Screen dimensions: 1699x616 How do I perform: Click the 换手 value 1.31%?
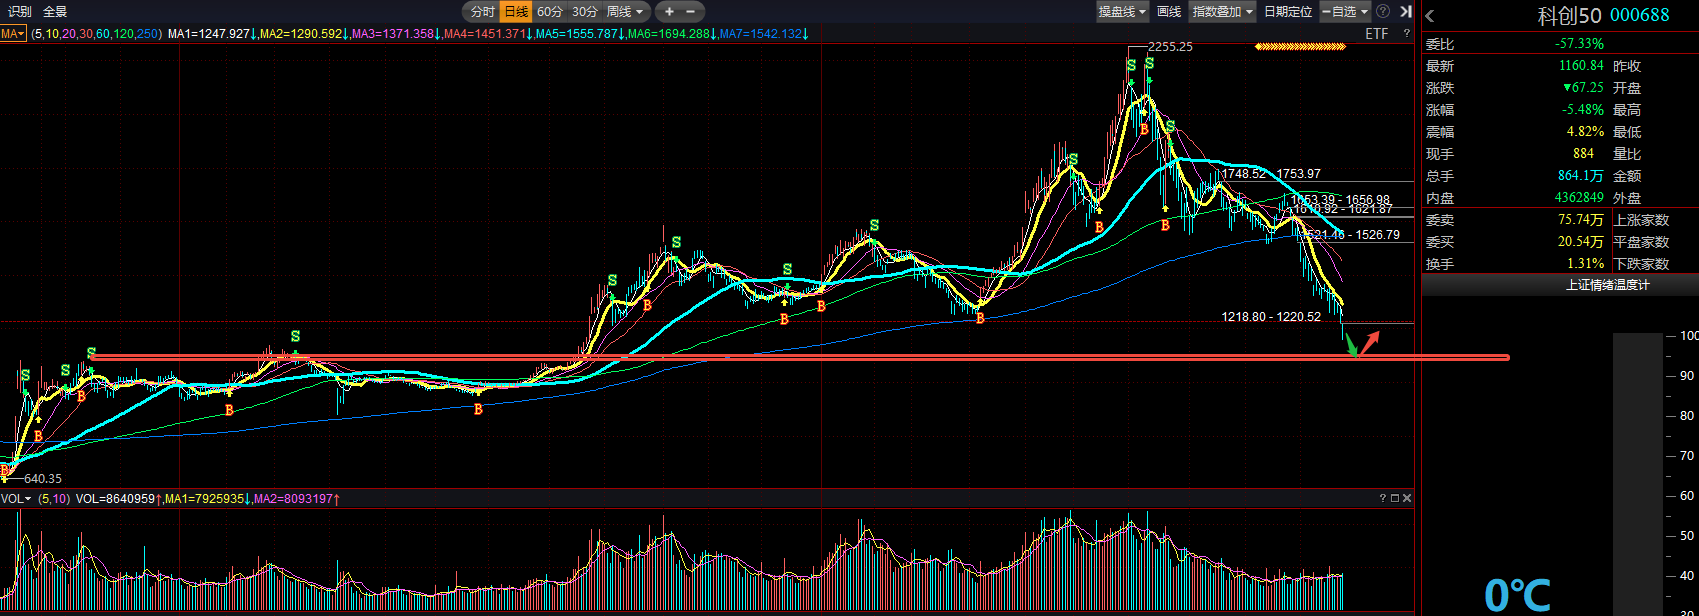(1585, 264)
